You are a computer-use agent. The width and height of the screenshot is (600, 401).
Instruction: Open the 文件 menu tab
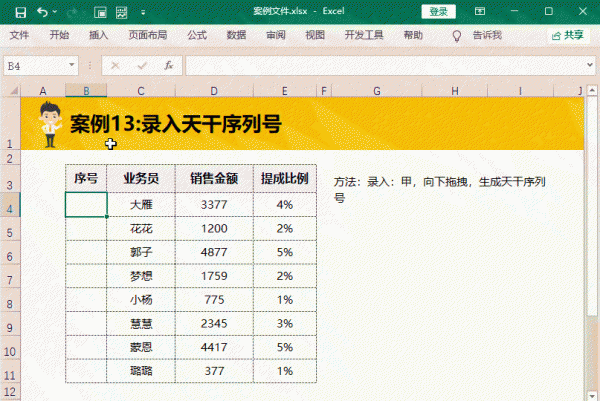click(x=19, y=35)
